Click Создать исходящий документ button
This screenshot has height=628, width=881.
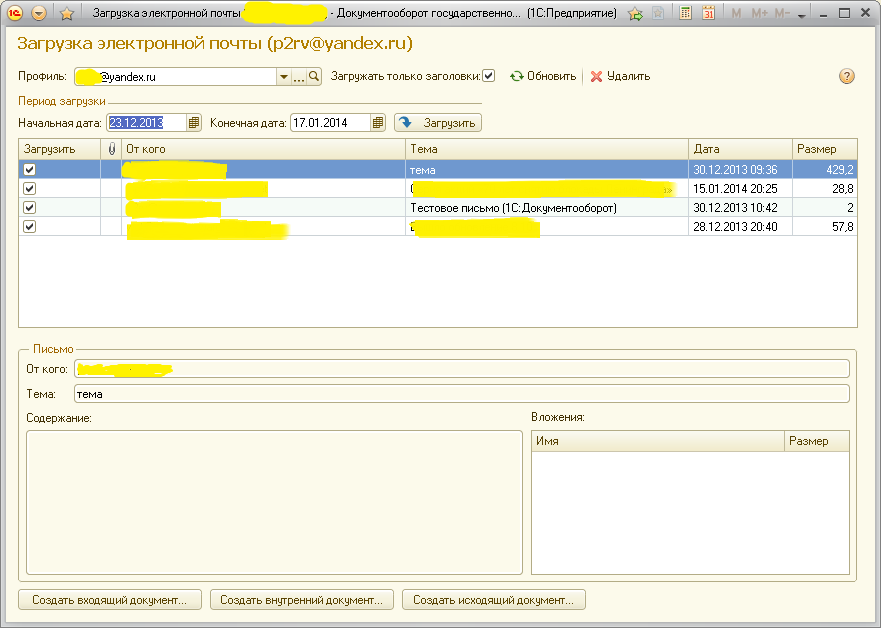point(494,600)
